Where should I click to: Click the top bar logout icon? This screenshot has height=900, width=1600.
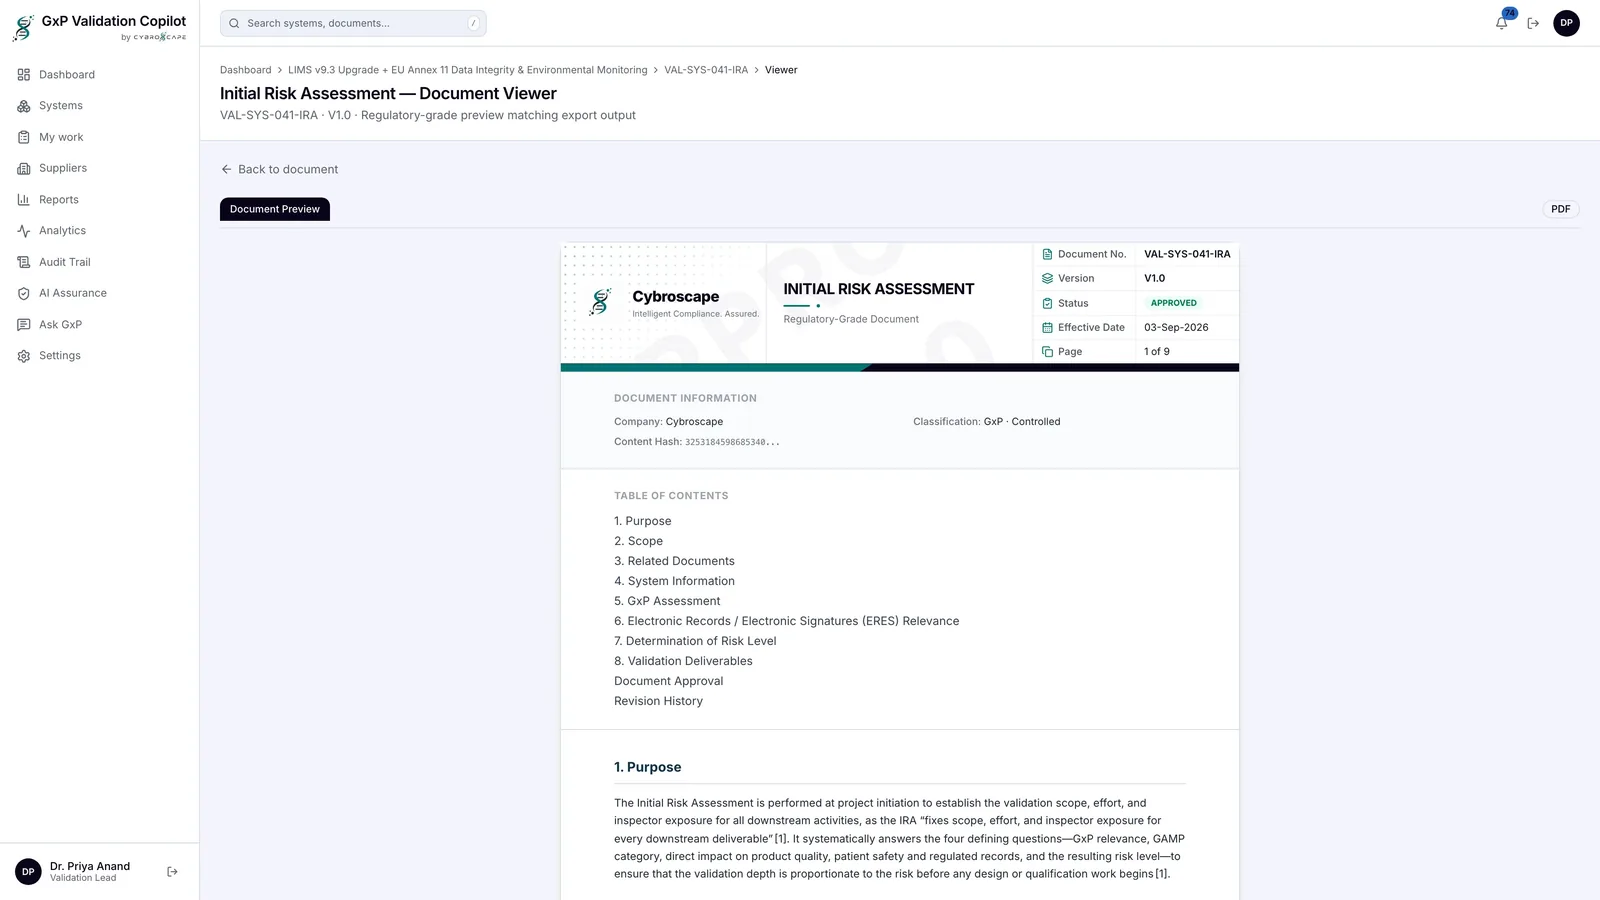(1533, 23)
